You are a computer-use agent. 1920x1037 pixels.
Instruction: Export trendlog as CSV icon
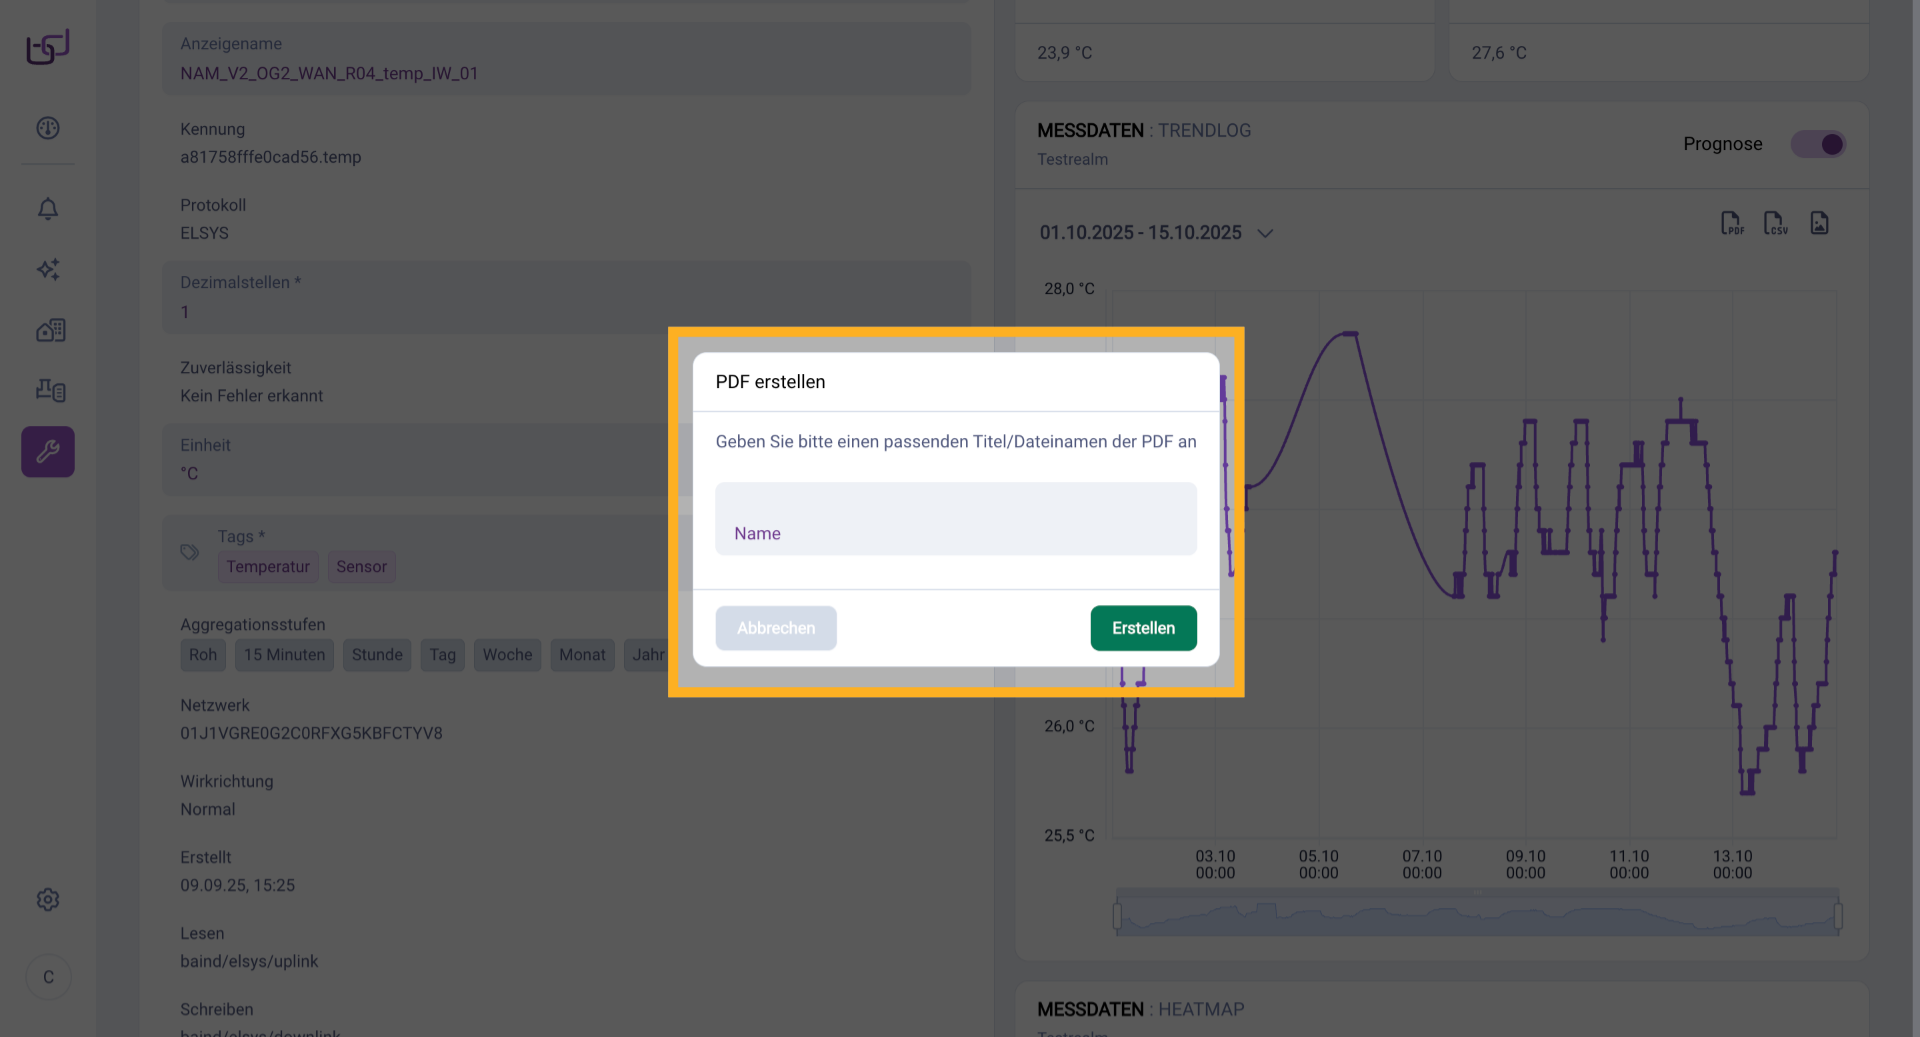point(1775,224)
